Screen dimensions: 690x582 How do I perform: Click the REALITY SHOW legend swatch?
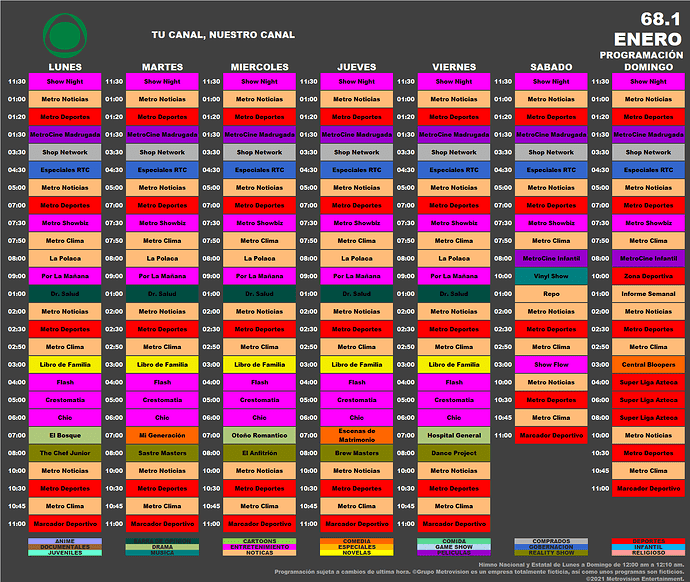click(551, 553)
